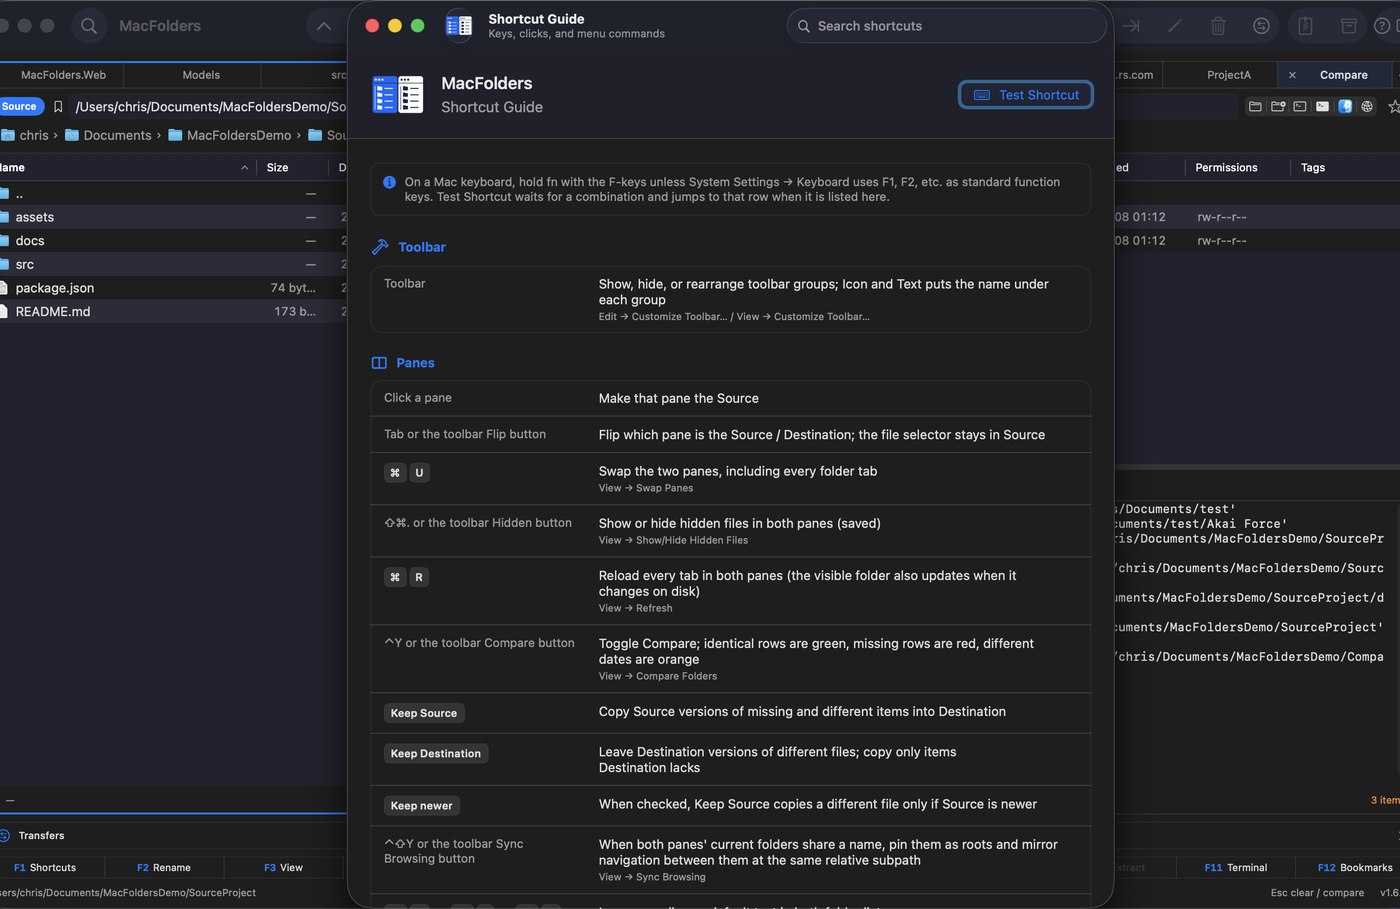This screenshot has height=909, width=1400.
Task: Select the docs folder row
Action: click(173, 241)
